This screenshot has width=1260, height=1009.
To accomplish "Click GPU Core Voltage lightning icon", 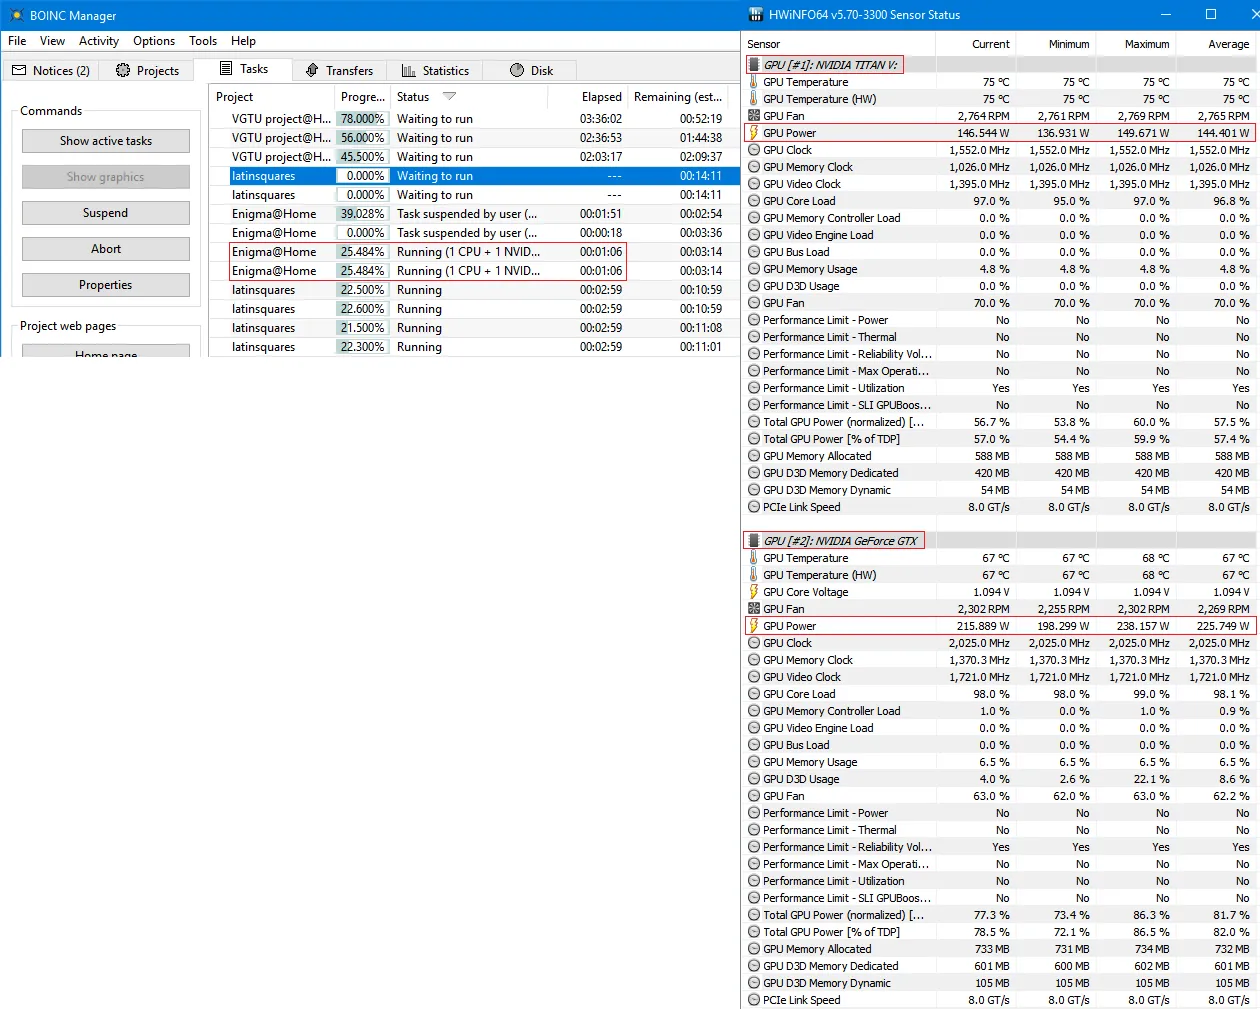I will [754, 592].
